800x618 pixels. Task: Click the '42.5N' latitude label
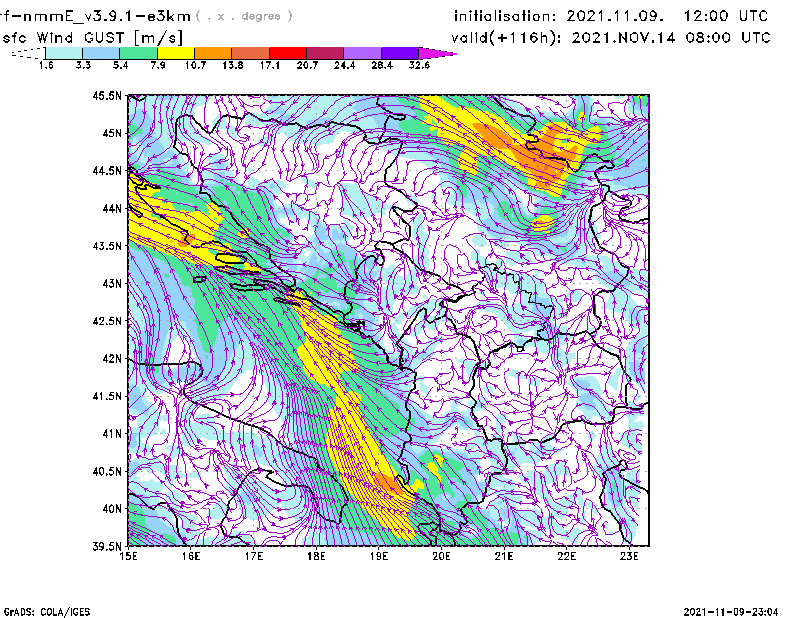coord(107,321)
